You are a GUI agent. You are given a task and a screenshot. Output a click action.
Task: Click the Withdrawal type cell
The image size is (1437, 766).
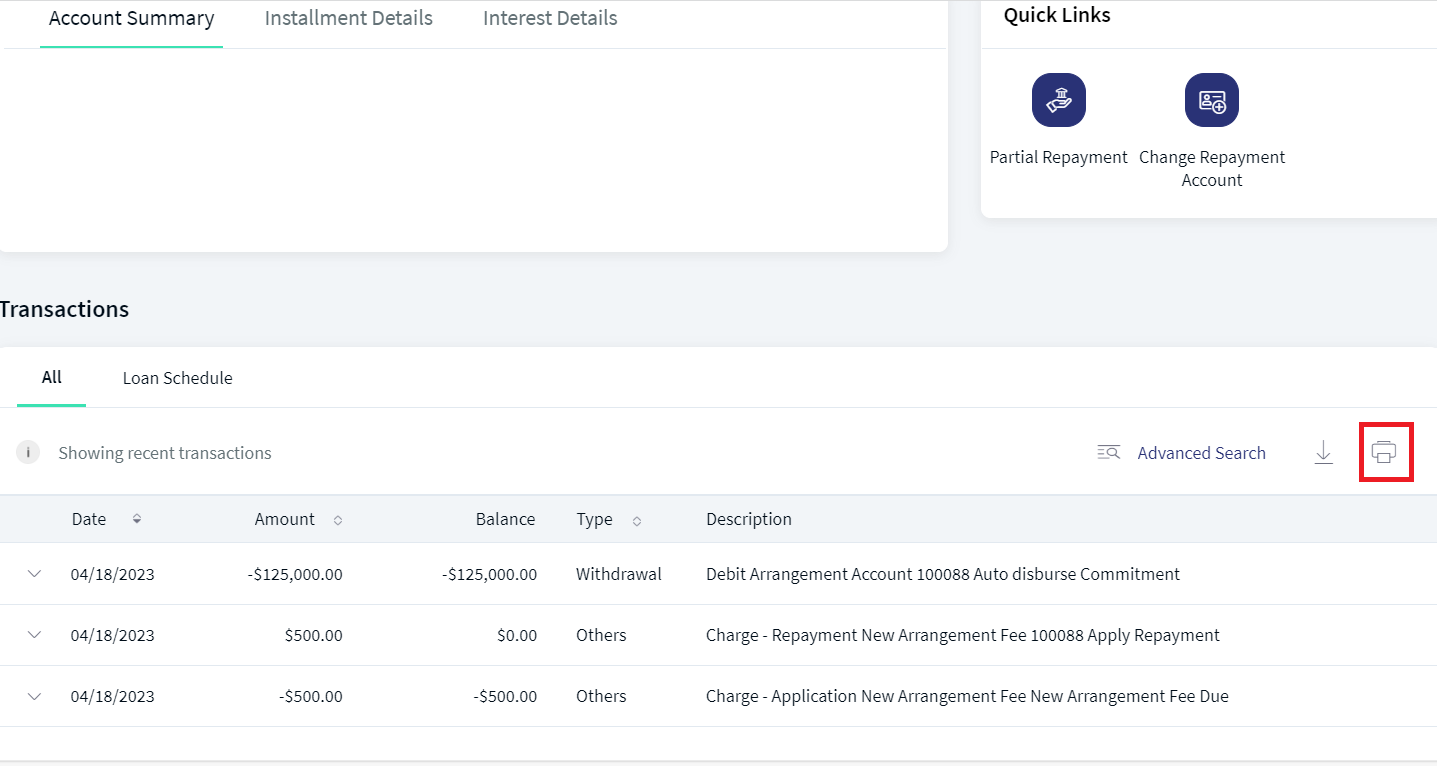coord(619,574)
